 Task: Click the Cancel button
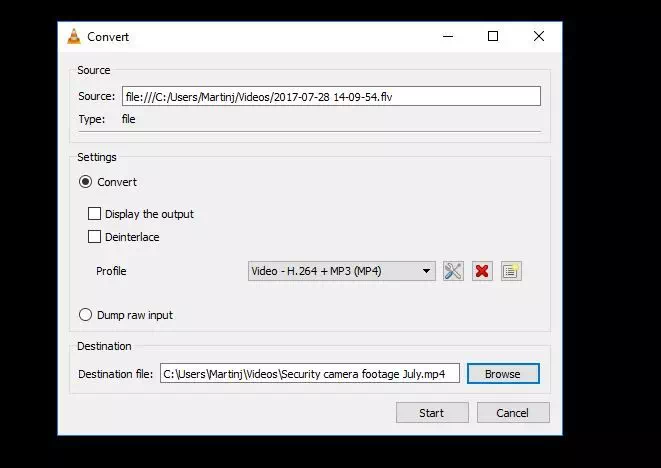513,413
